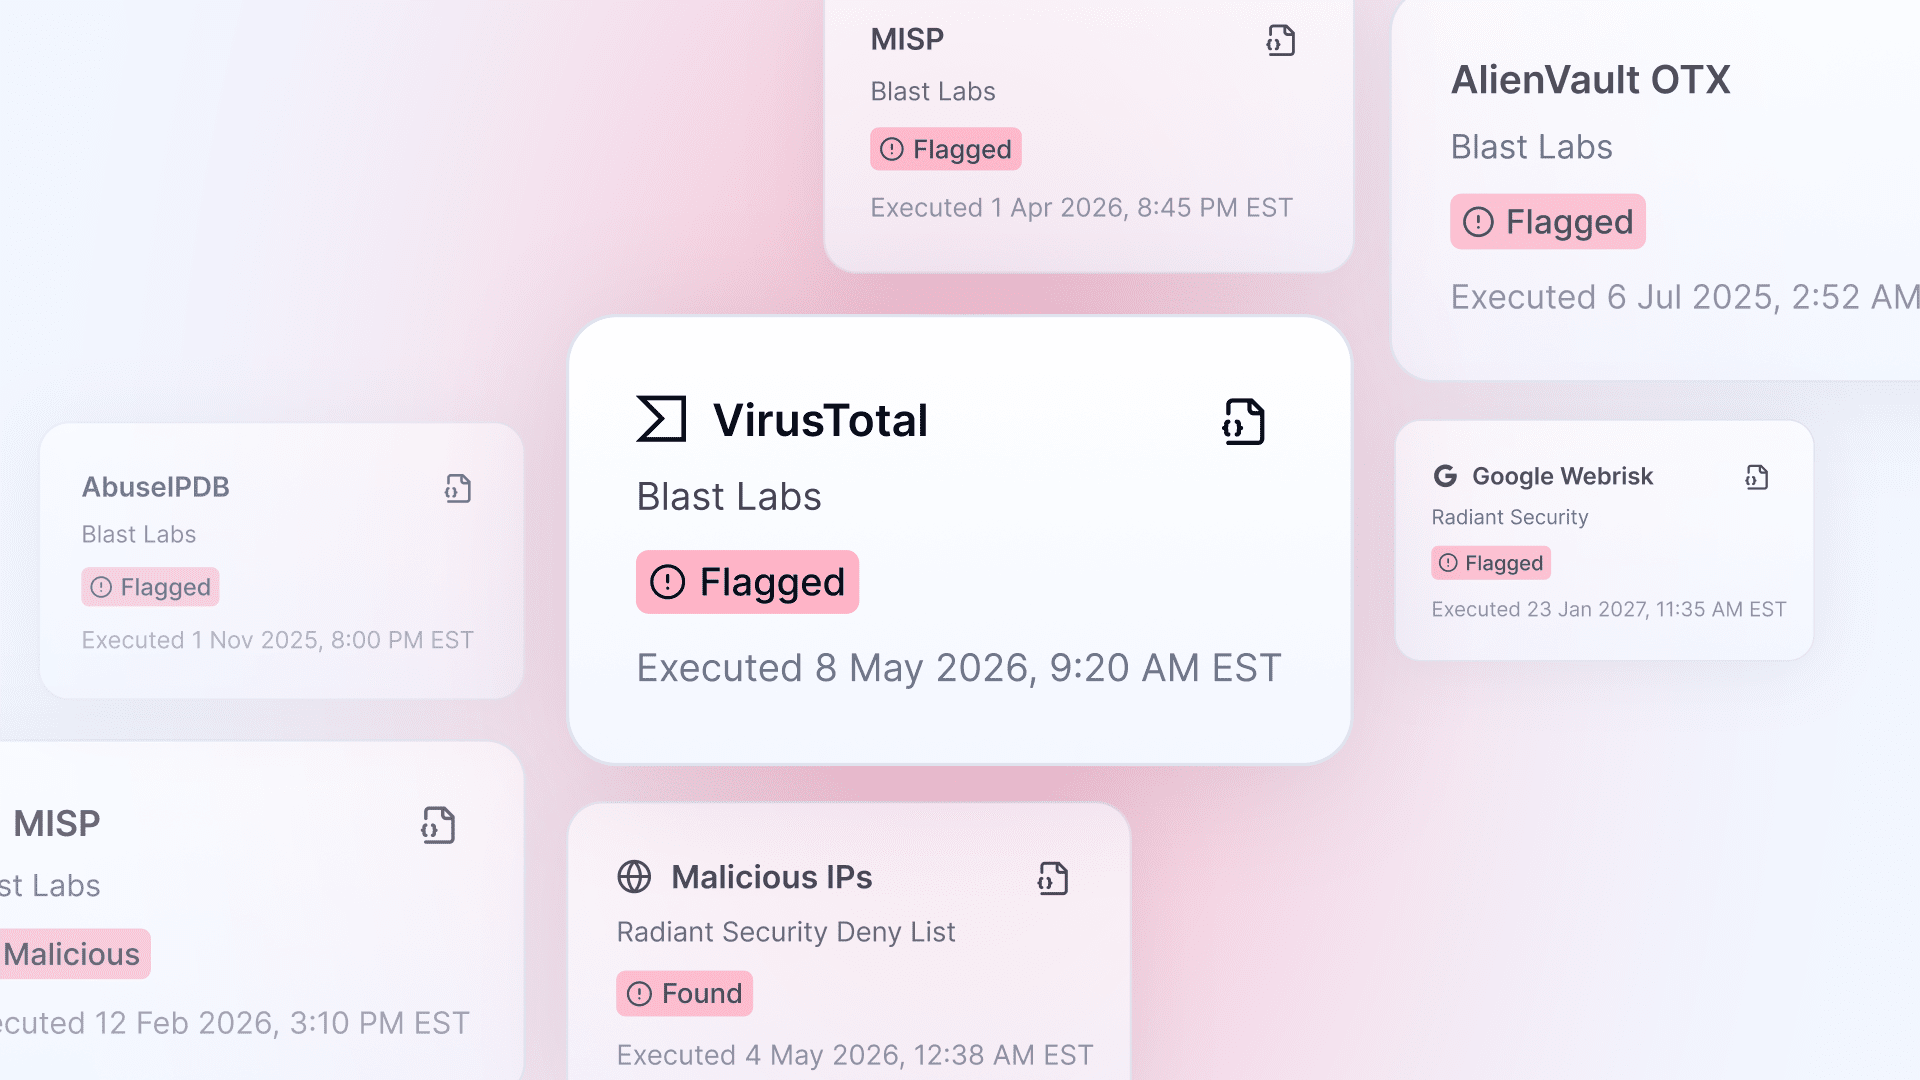Click the Google G logo icon

pyautogui.click(x=1445, y=476)
